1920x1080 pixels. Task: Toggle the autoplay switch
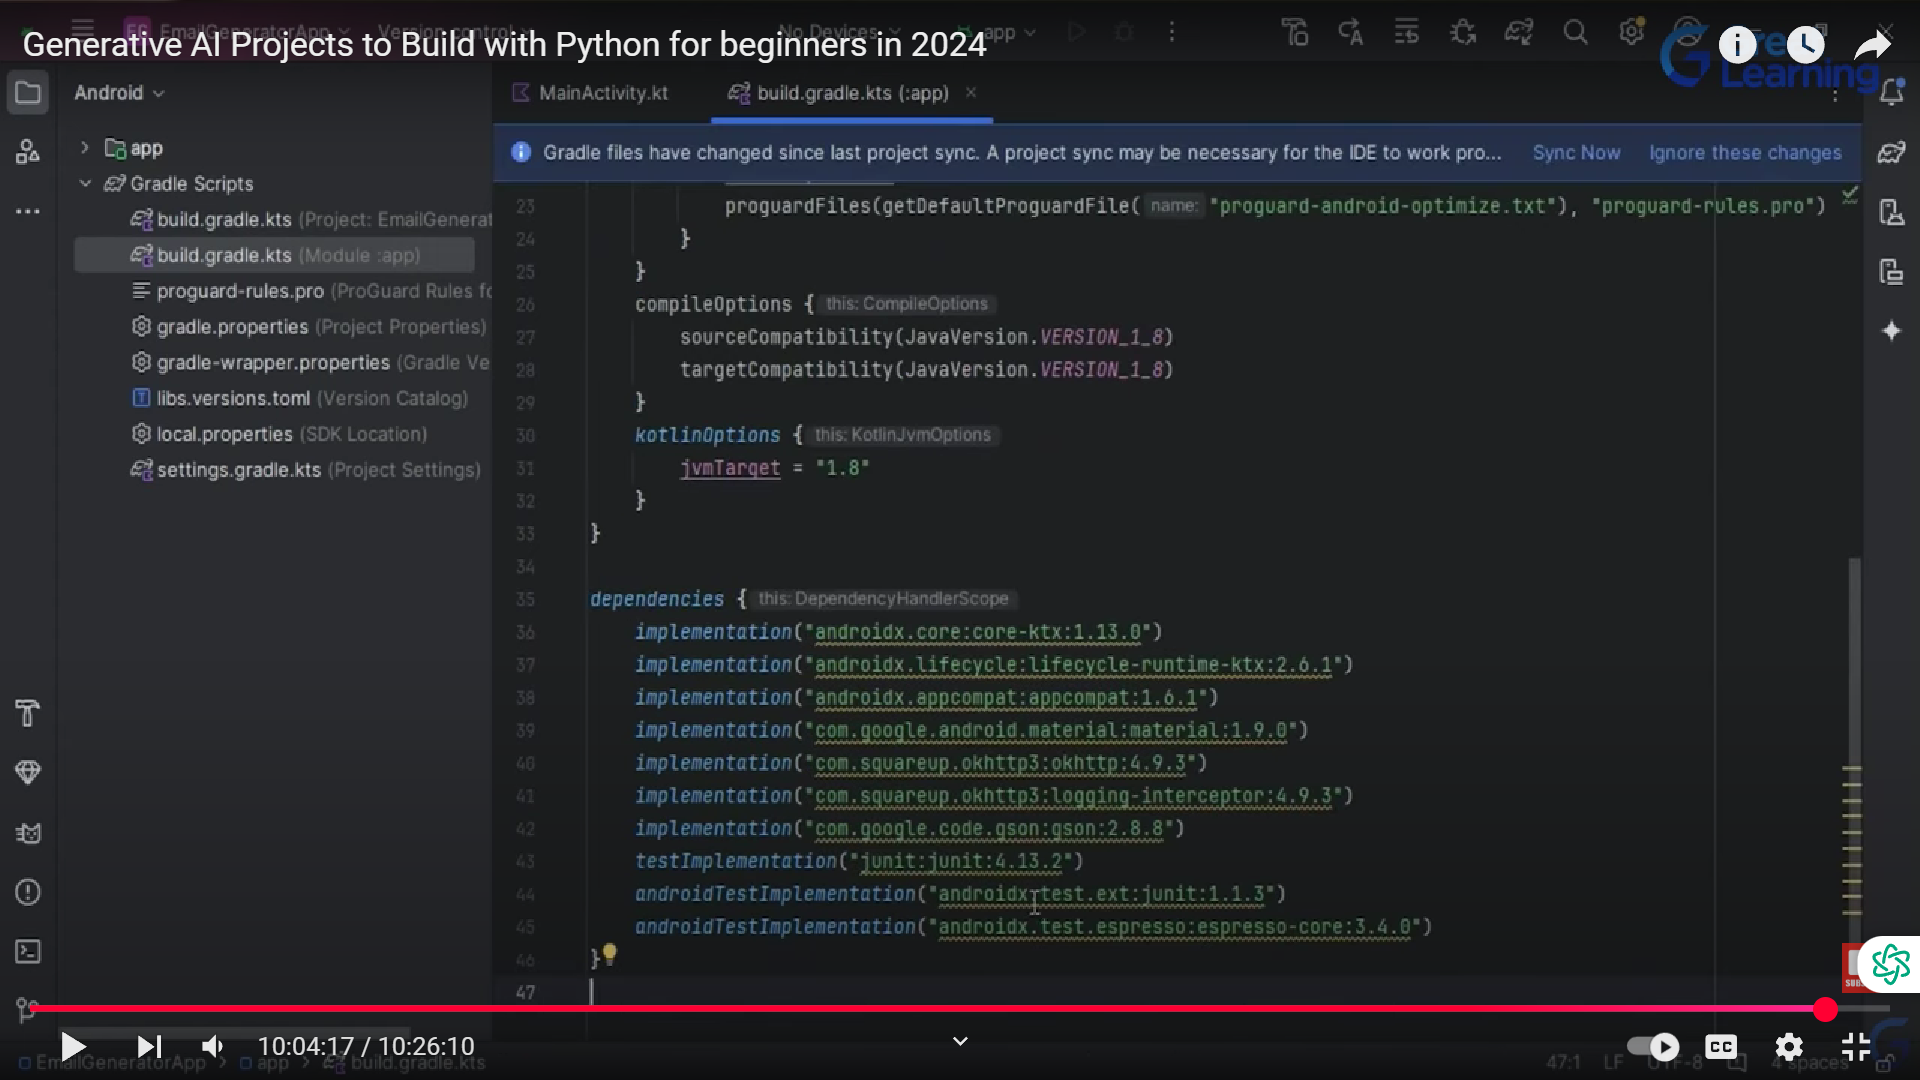pos(1653,1047)
